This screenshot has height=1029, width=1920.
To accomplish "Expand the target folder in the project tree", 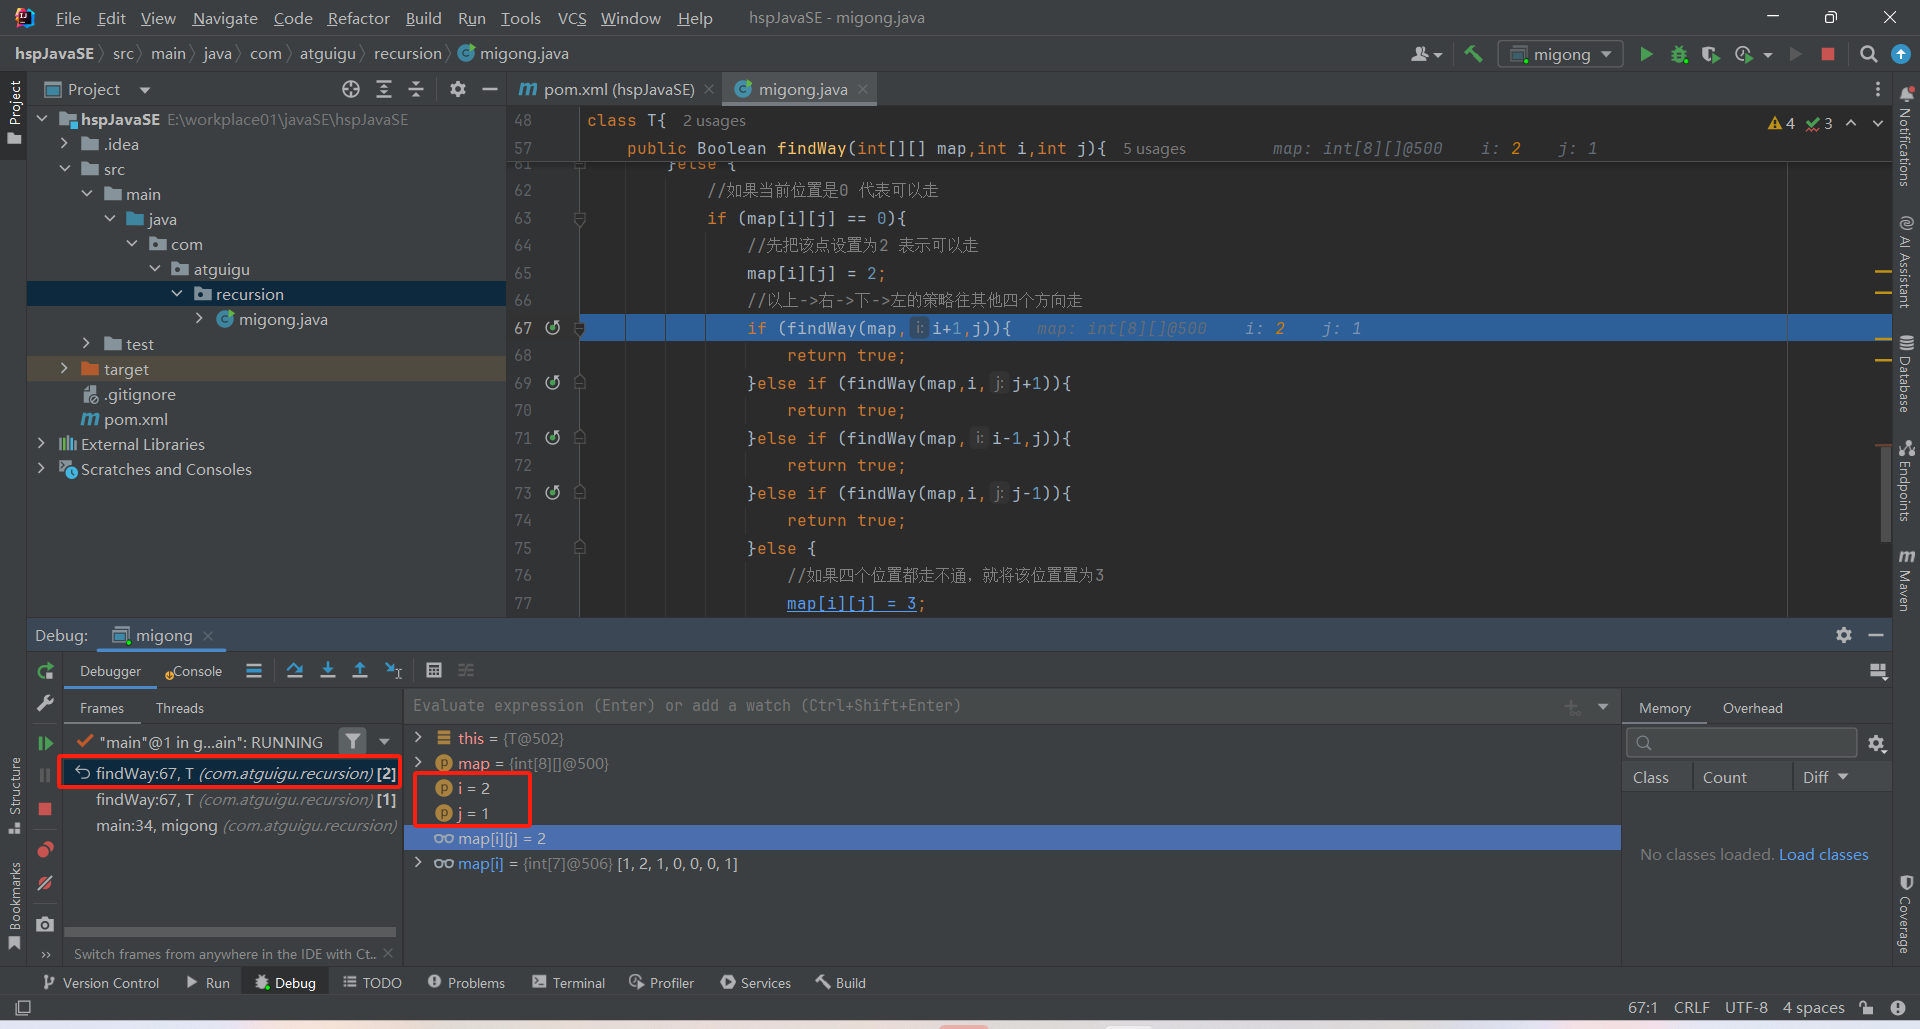I will 64,369.
